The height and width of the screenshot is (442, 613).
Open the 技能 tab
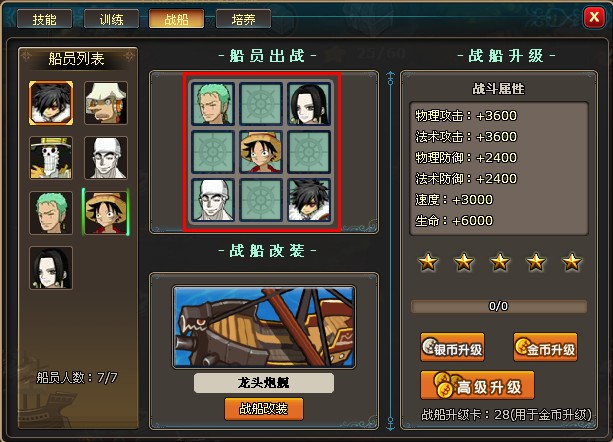(45, 19)
